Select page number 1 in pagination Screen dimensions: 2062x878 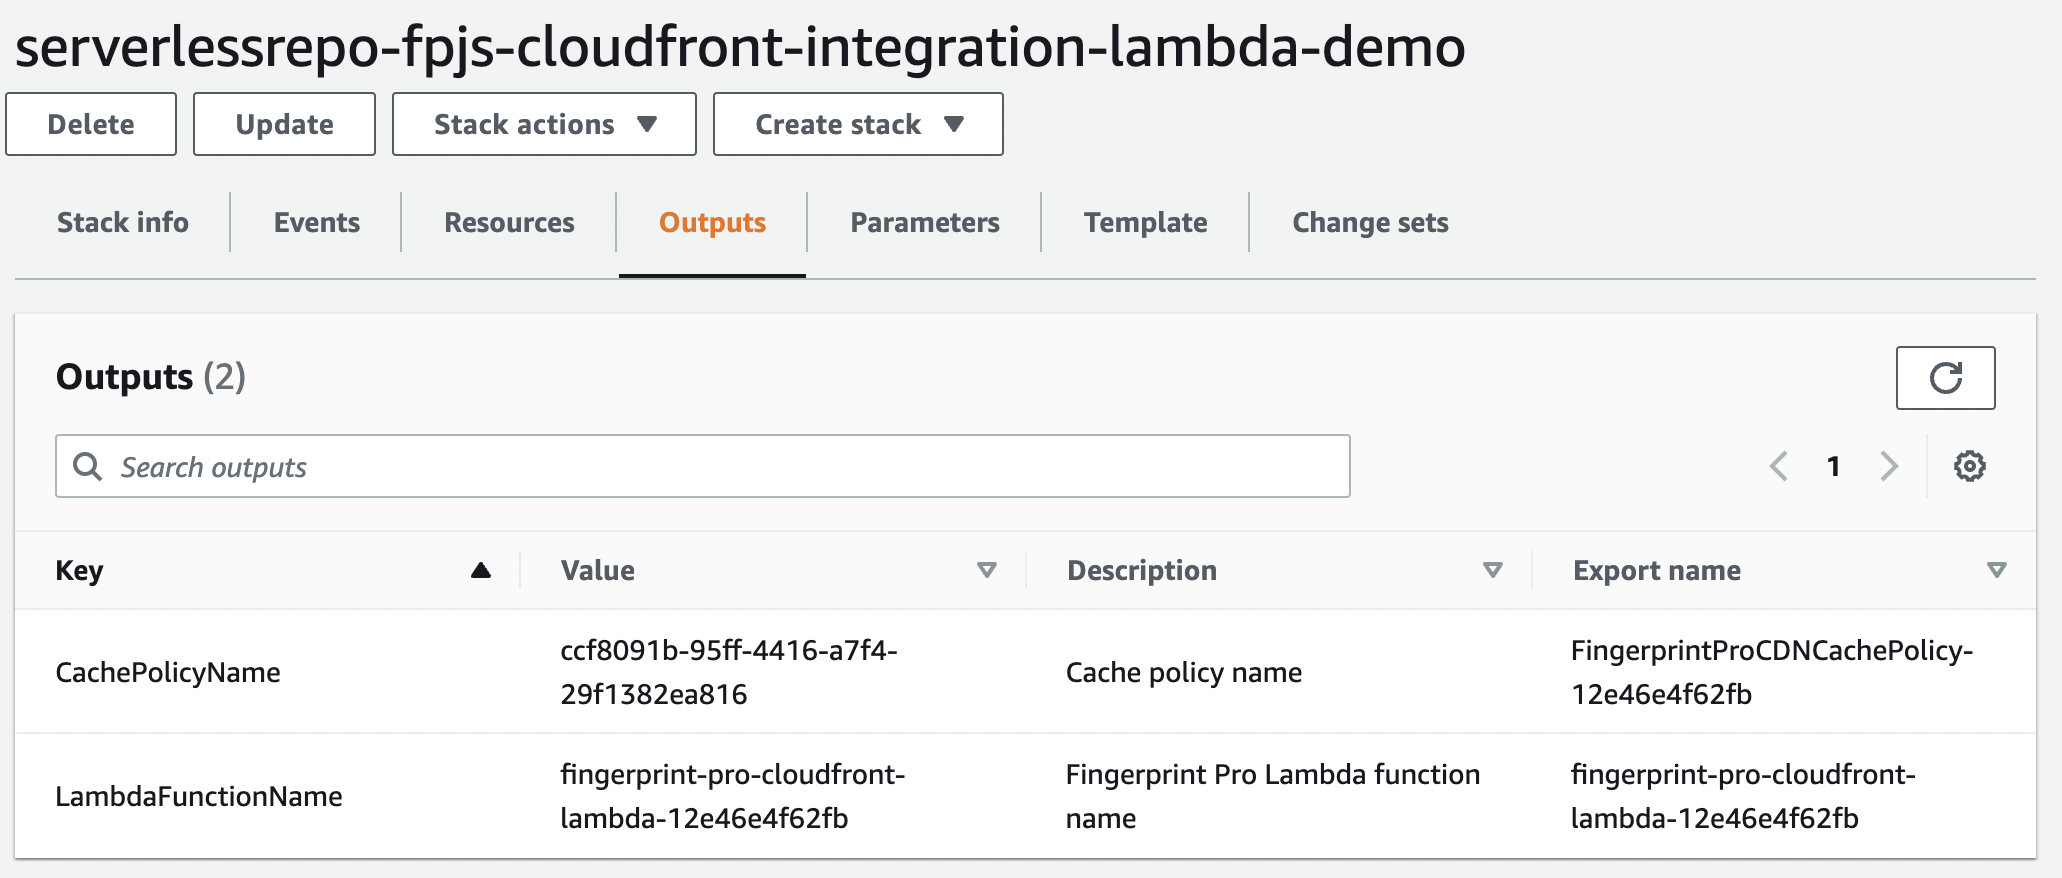1833,466
